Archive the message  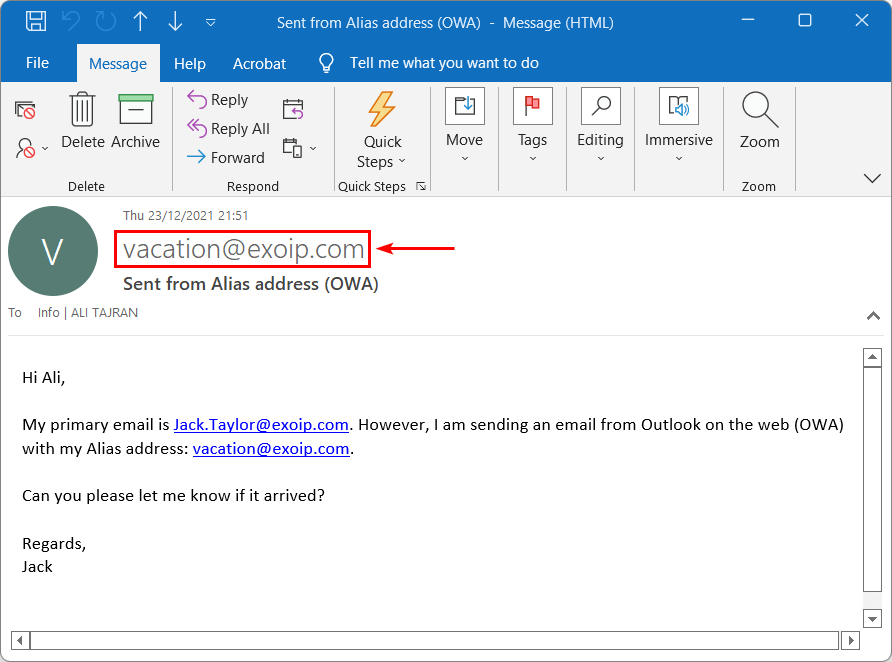pos(135,121)
